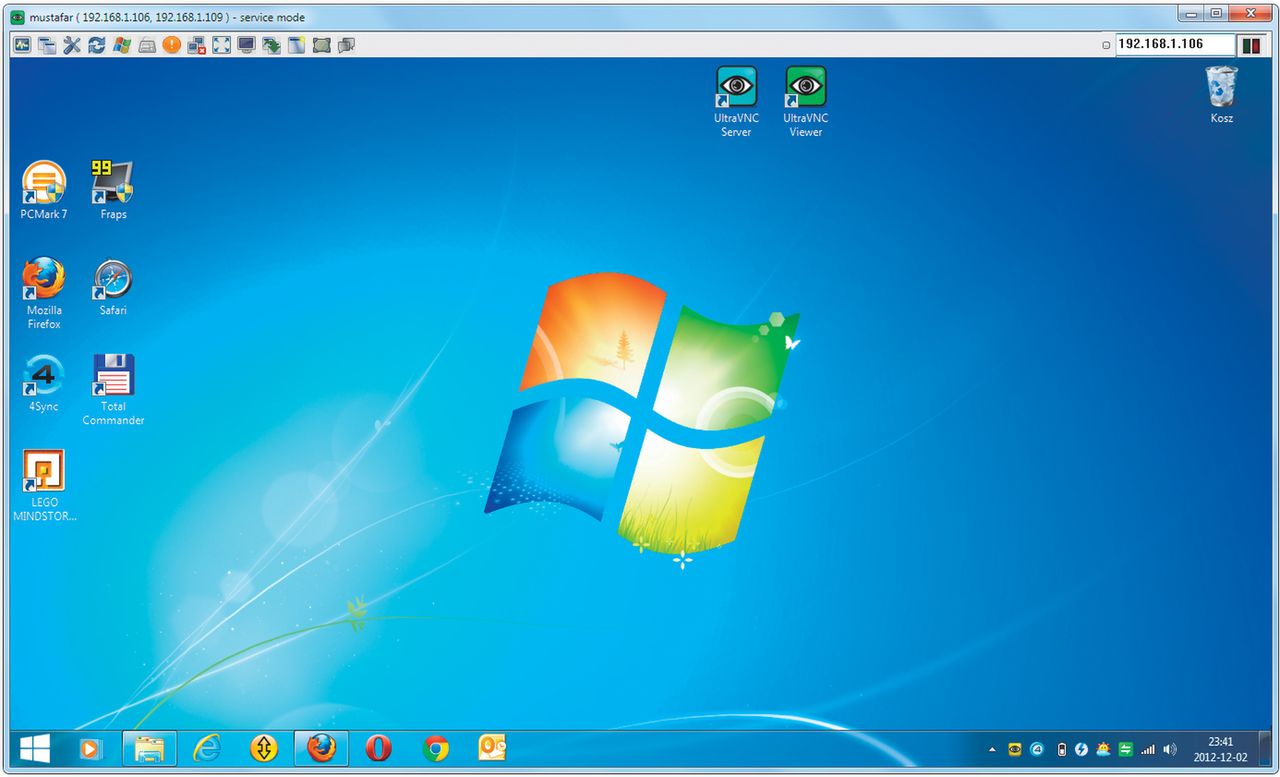Select the PCMark 7 desktop shortcut
This screenshot has width=1280, height=777.
(44, 191)
